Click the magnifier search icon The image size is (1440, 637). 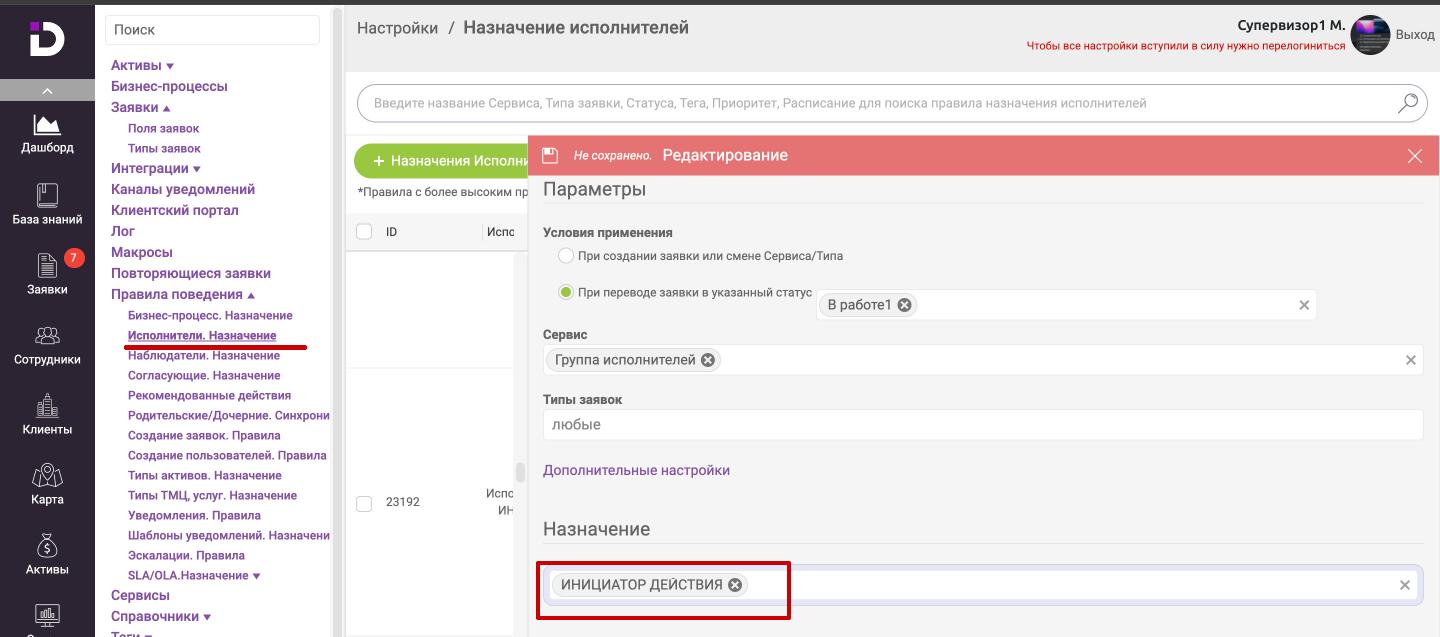coord(1408,103)
